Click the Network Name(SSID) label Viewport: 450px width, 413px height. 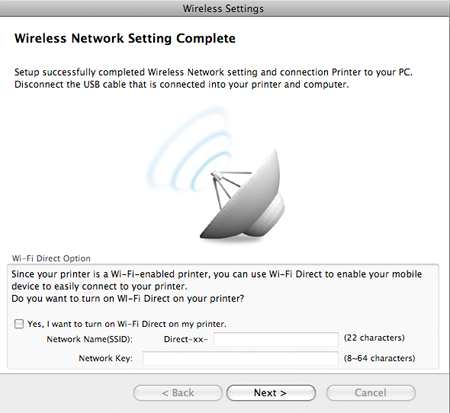[89, 339]
